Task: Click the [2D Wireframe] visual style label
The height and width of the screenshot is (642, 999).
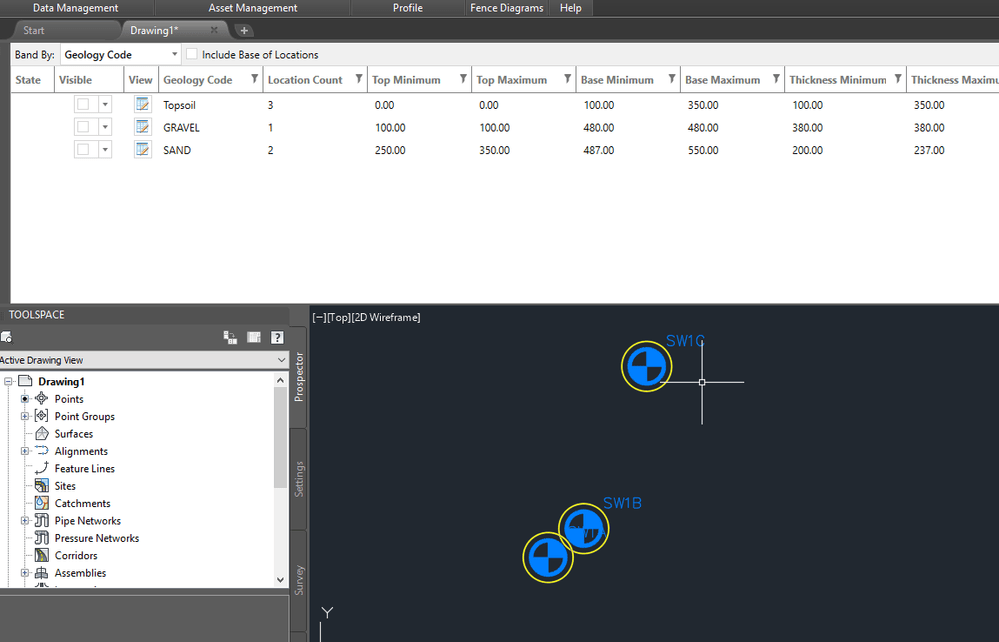Action: point(386,317)
